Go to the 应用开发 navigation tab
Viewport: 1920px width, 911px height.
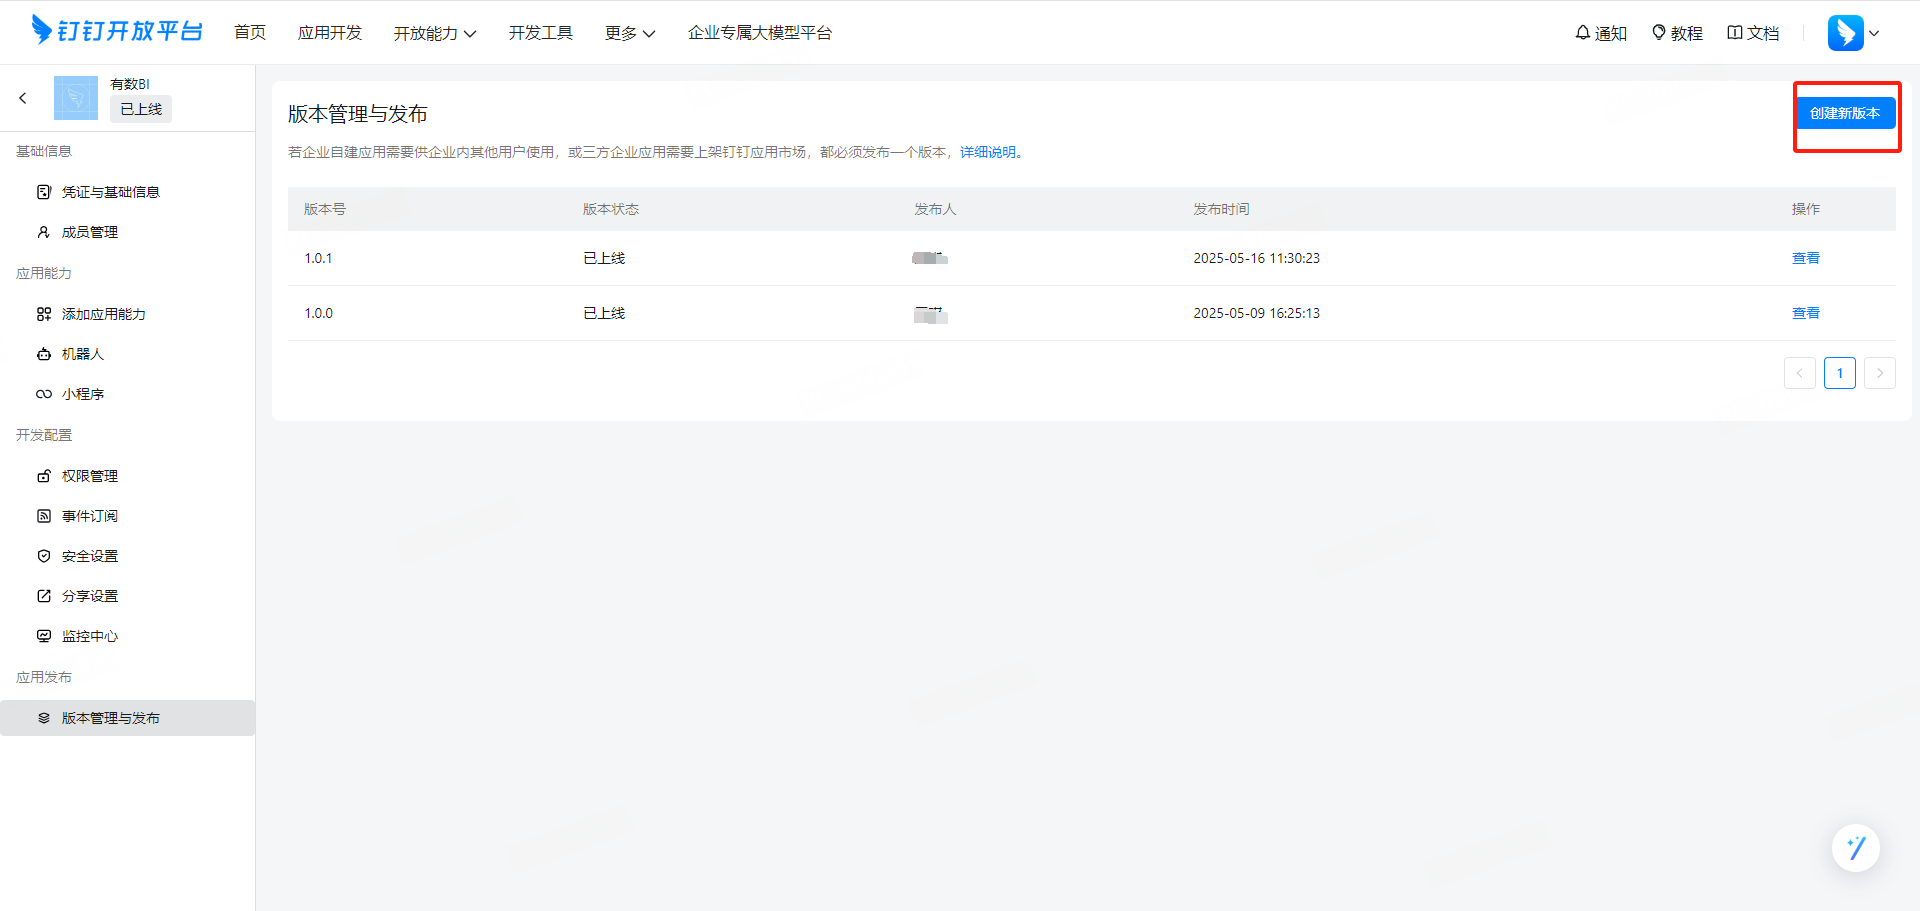(x=330, y=33)
